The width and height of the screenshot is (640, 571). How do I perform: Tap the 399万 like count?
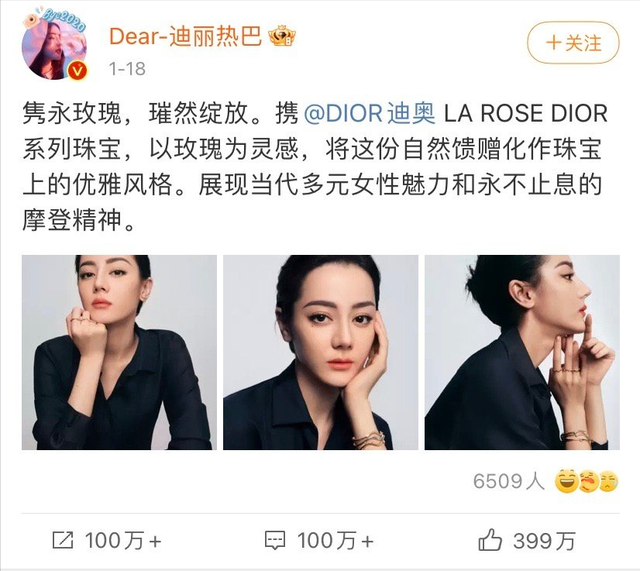pos(544,541)
